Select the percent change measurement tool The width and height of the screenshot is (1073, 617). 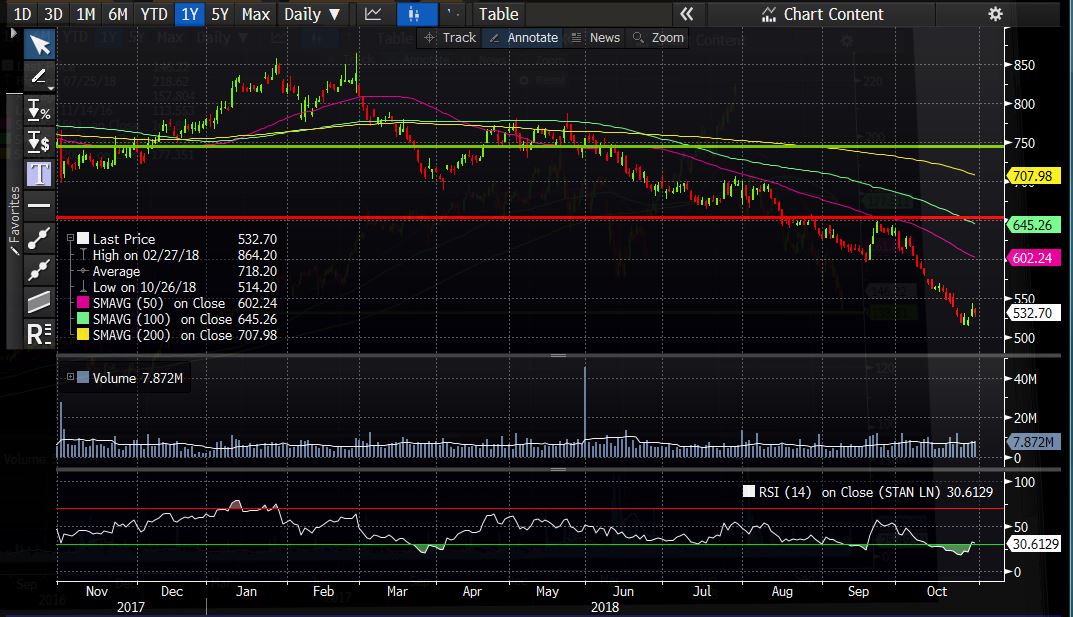pos(39,109)
